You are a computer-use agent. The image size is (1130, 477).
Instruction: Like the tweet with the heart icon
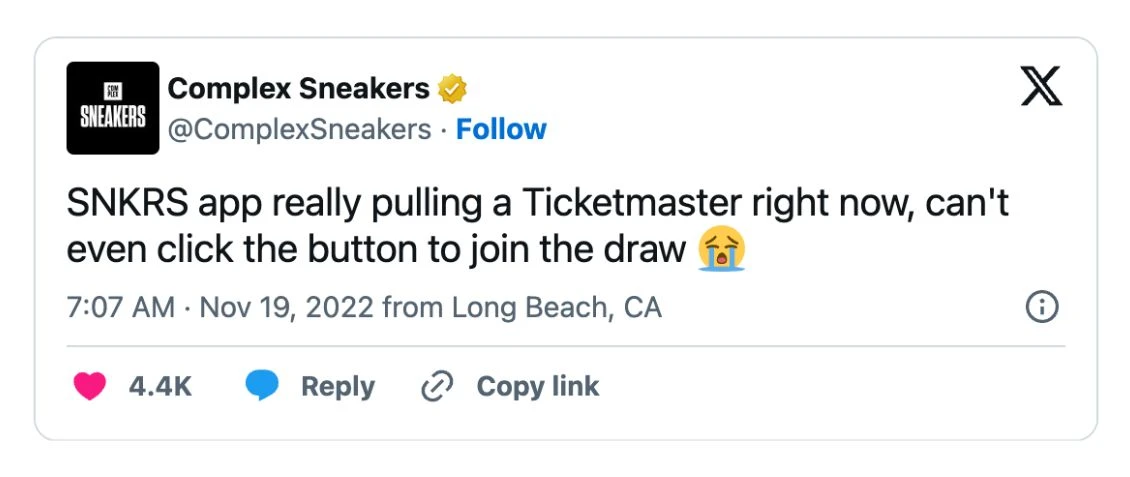coord(90,387)
